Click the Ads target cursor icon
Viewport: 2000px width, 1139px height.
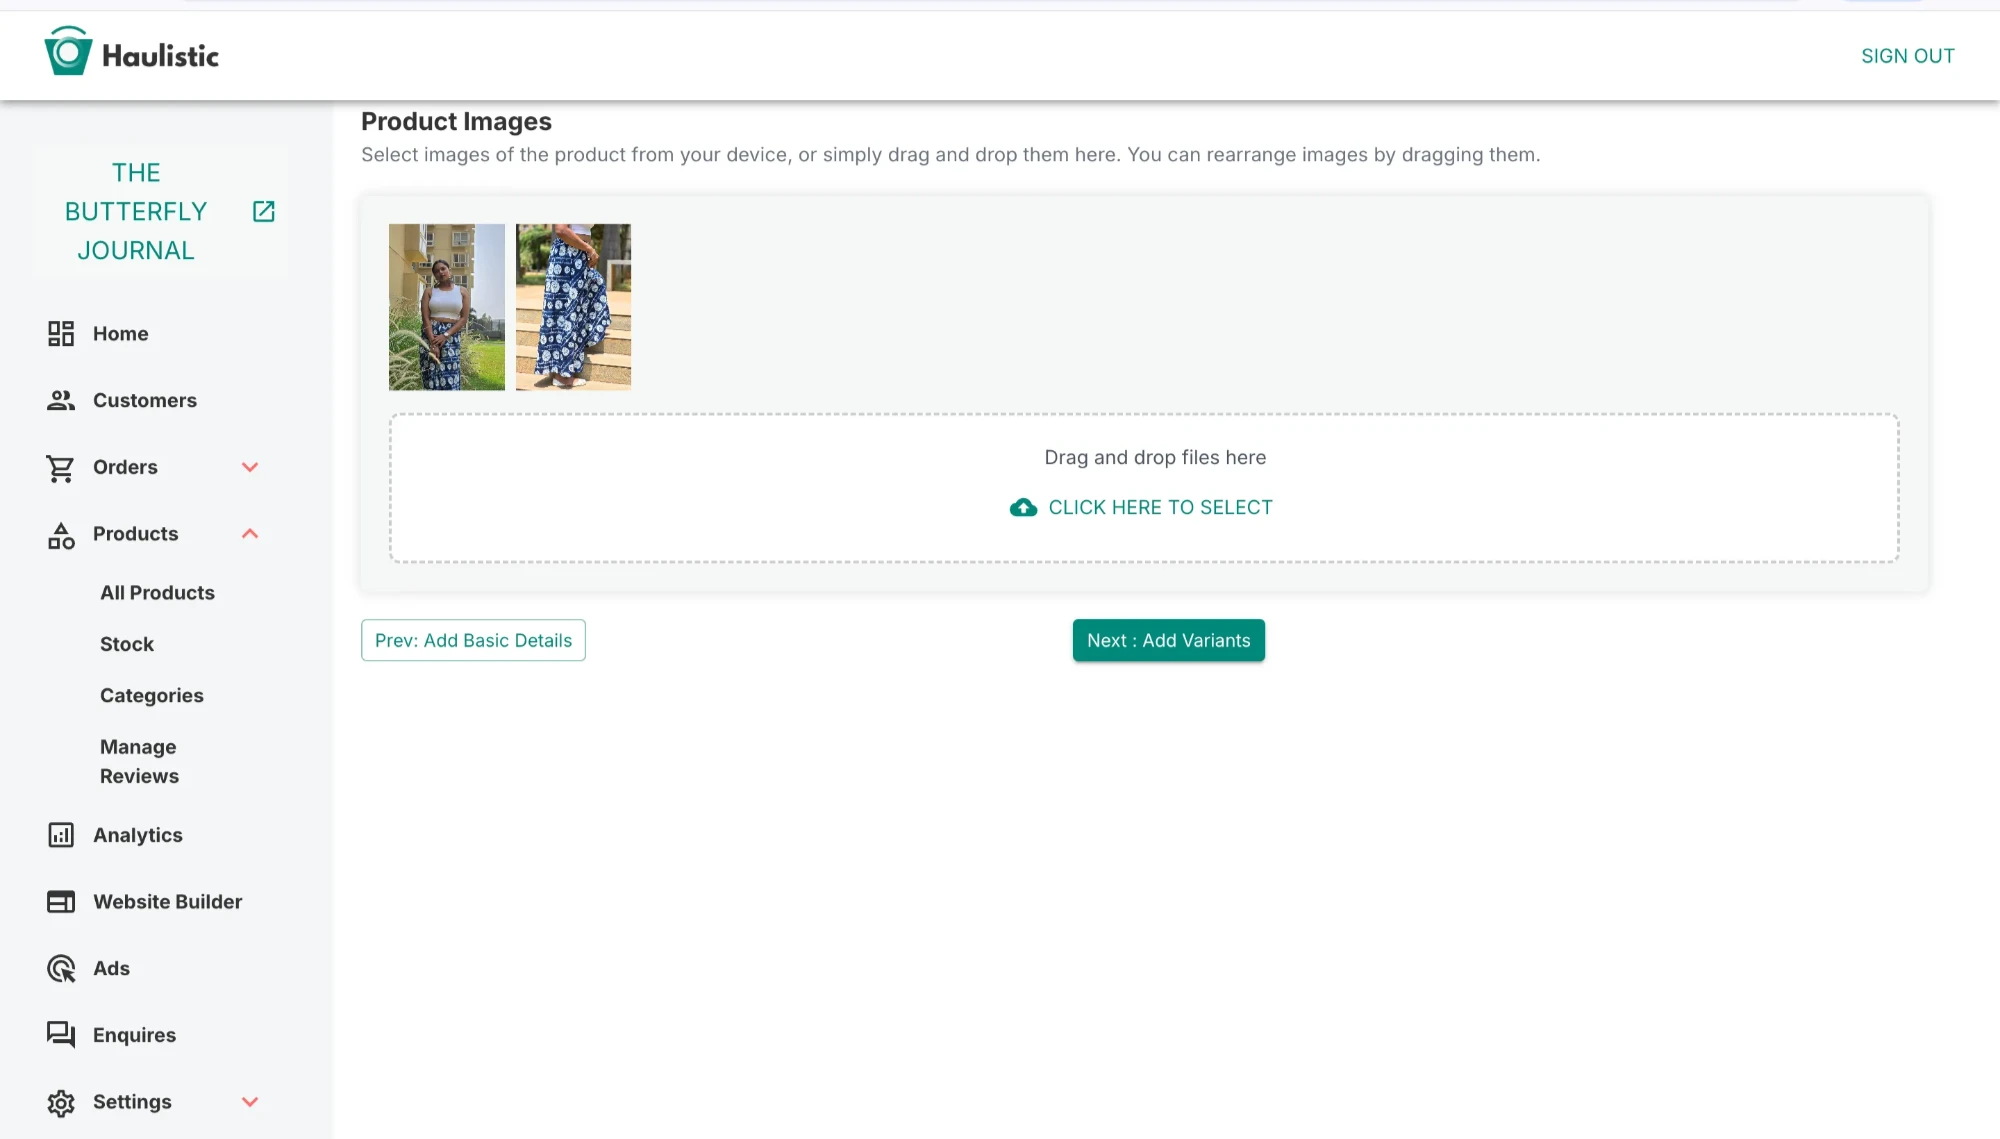[61, 968]
